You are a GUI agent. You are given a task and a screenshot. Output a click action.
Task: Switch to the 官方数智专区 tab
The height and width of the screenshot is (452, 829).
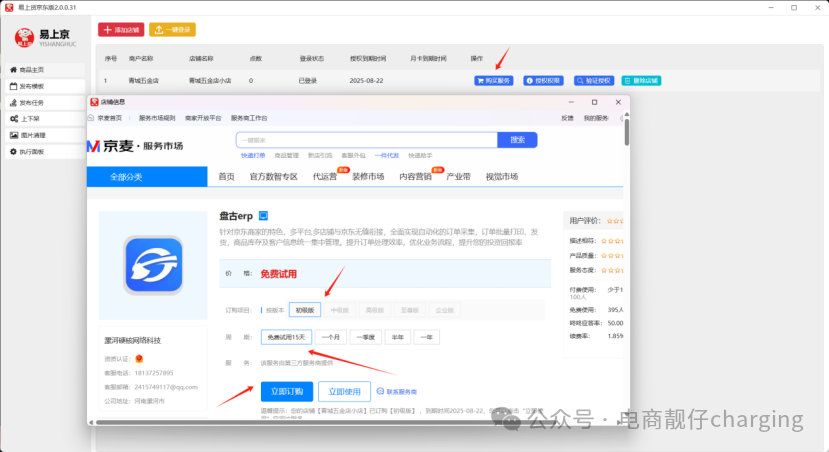pos(274,177)
